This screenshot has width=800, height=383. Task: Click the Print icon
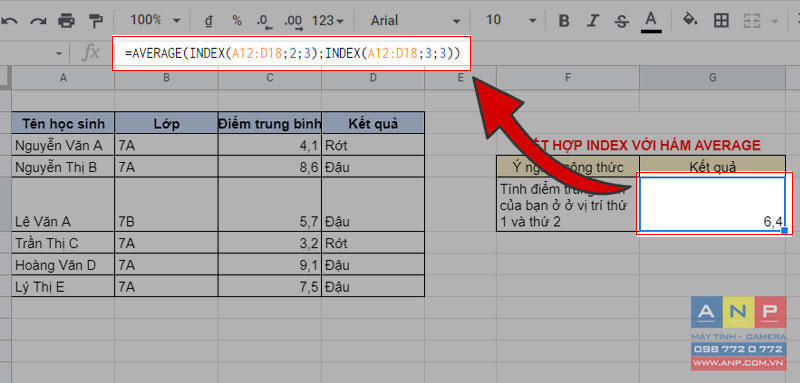pos(67,21)
